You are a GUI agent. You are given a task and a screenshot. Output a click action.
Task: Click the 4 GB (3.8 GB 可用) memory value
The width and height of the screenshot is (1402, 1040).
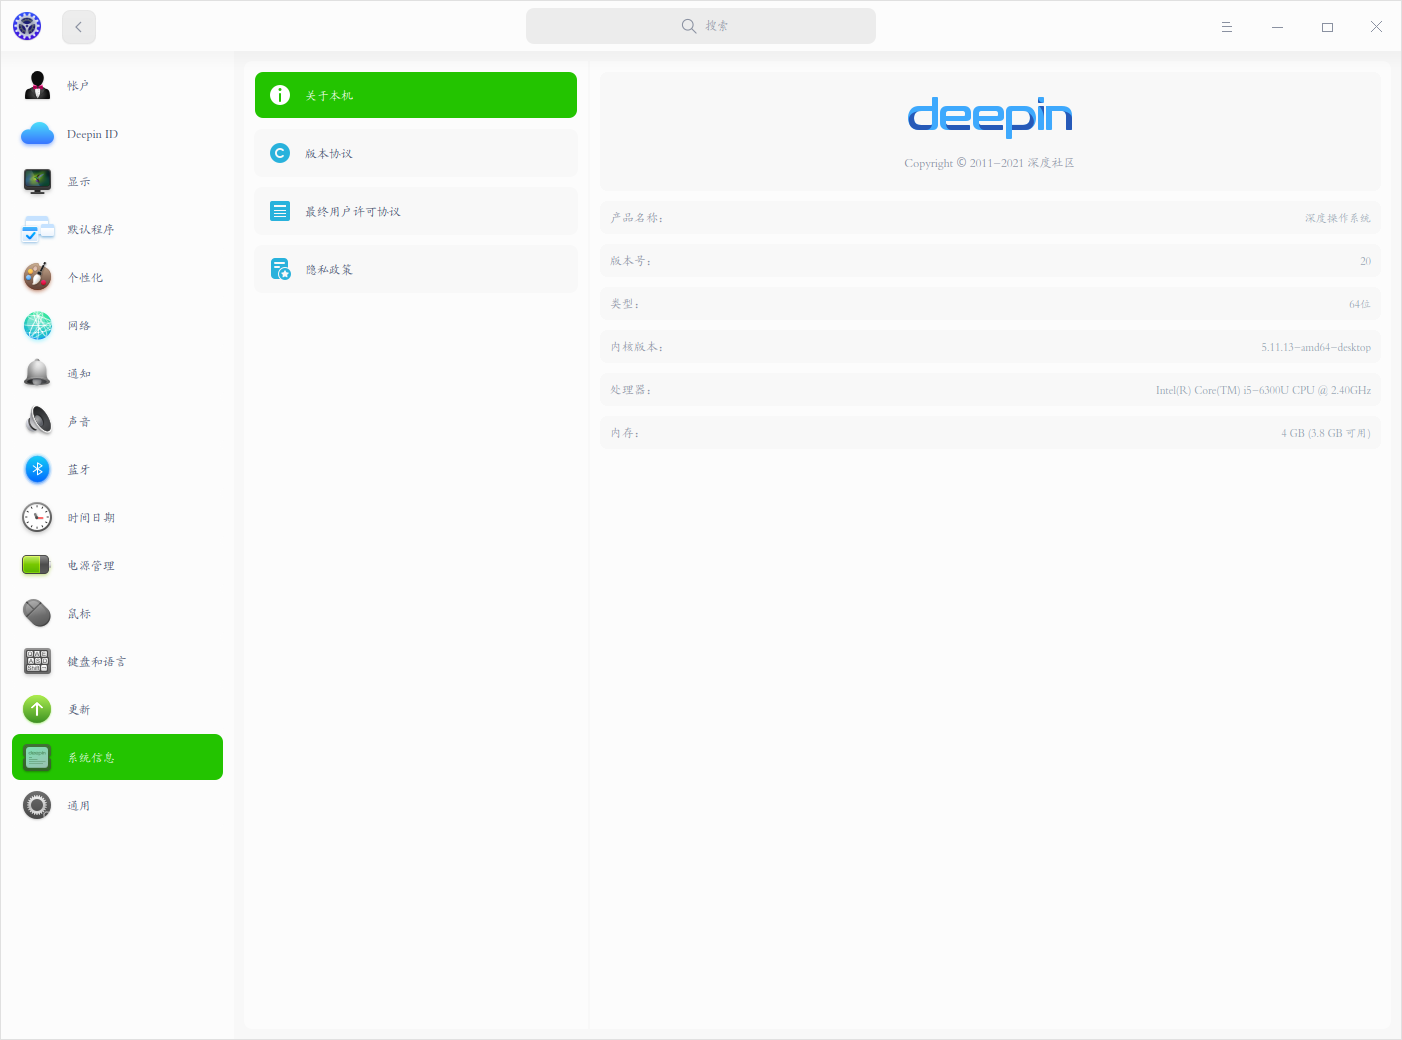click(x=1326, y=433)
